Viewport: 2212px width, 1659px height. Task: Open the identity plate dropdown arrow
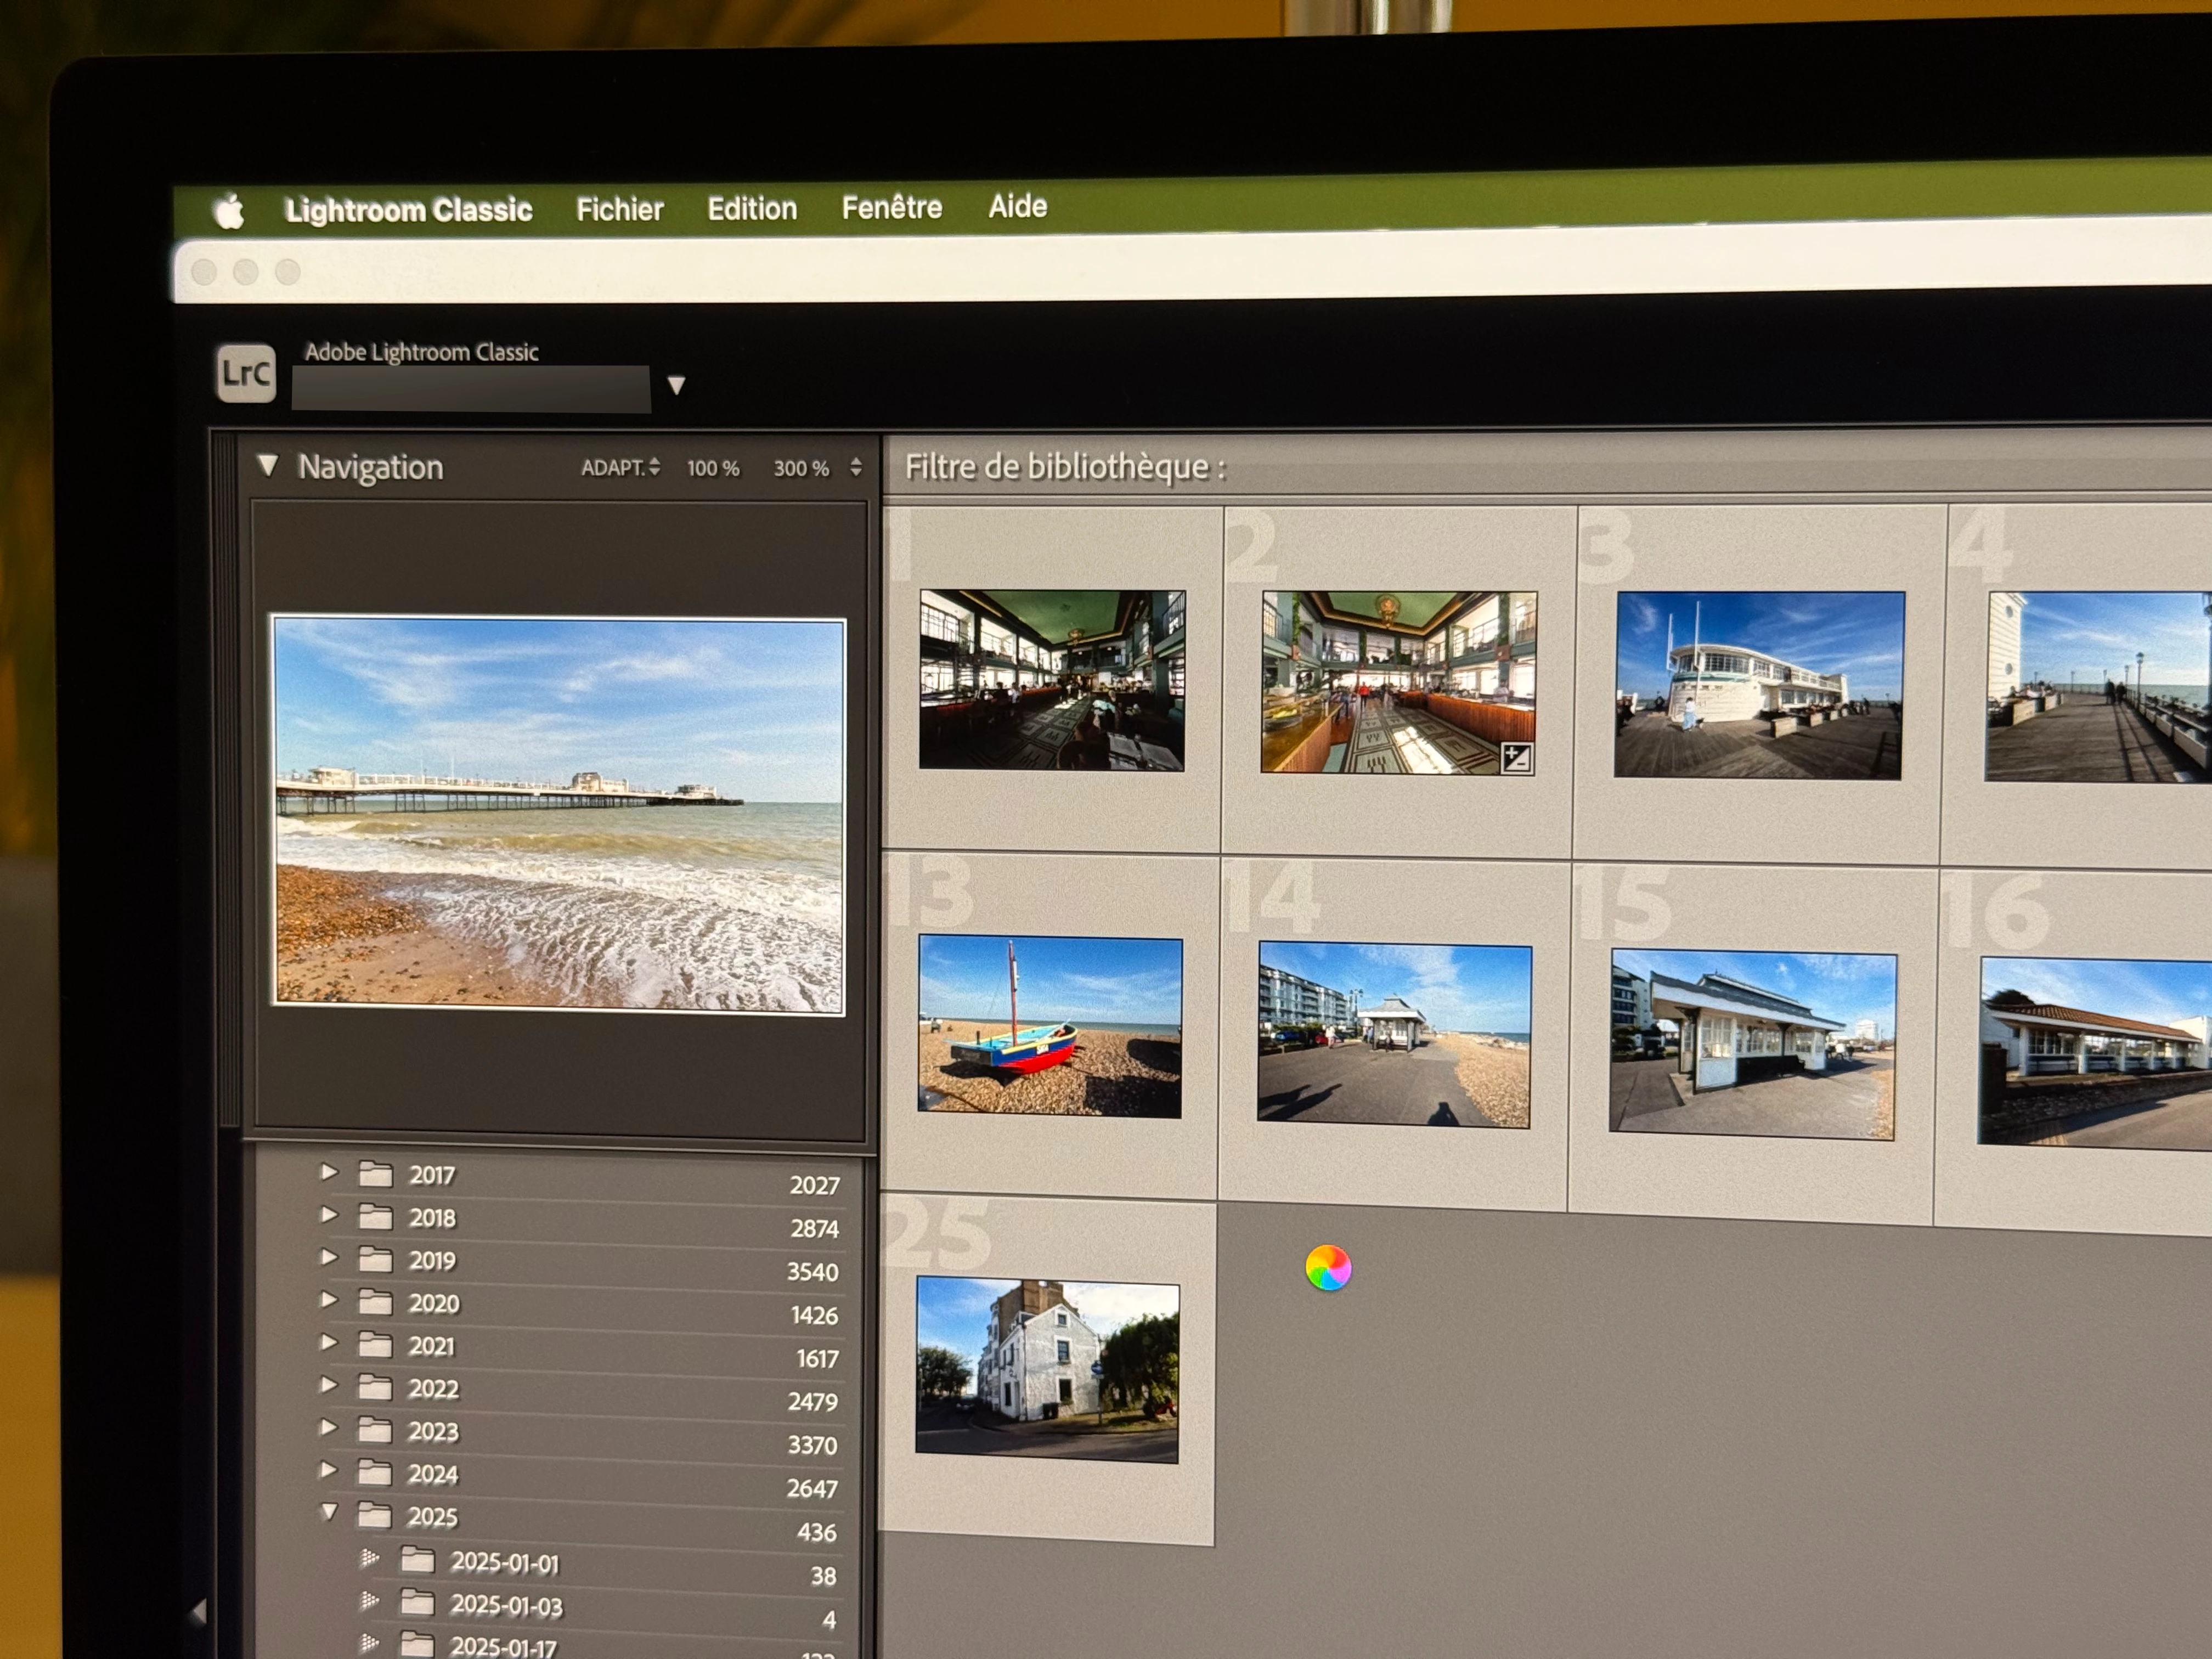[676, 385]
